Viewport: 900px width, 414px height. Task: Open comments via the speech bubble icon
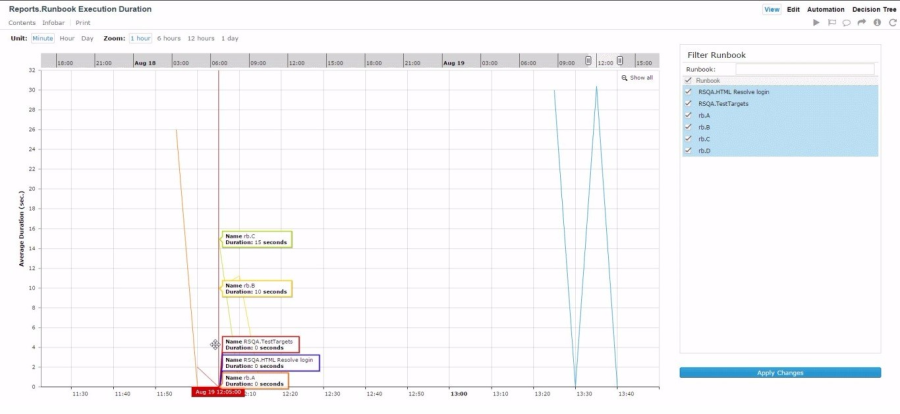(846, 22)
